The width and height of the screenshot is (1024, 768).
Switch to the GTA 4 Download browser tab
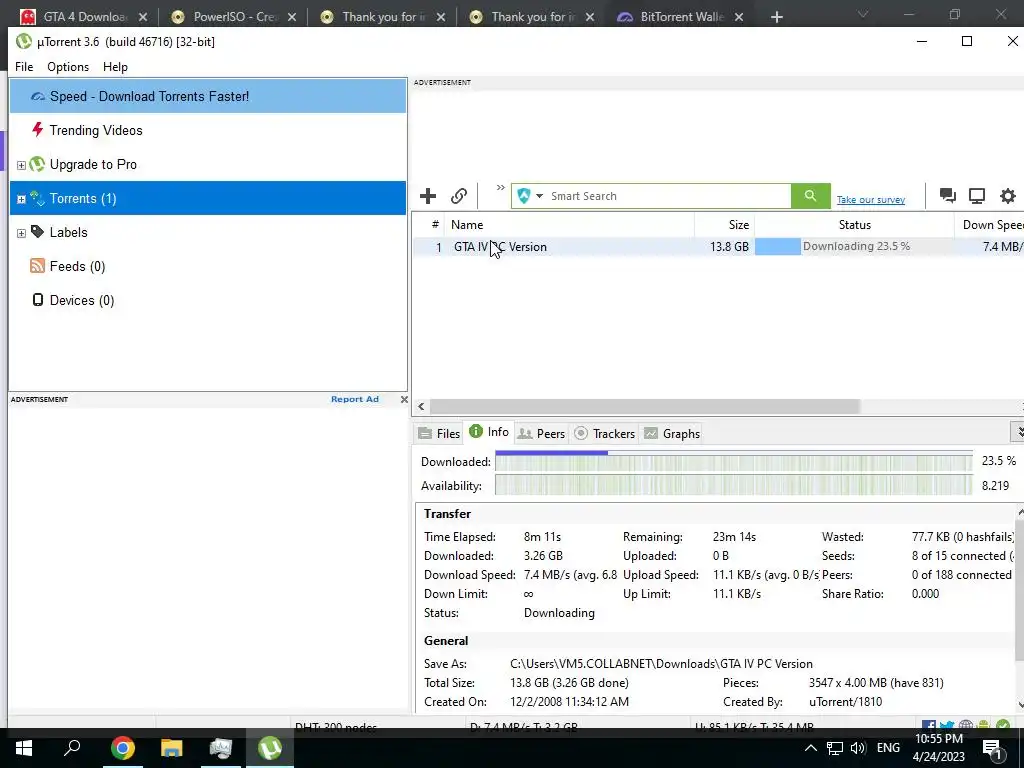[x=84, y=17]
